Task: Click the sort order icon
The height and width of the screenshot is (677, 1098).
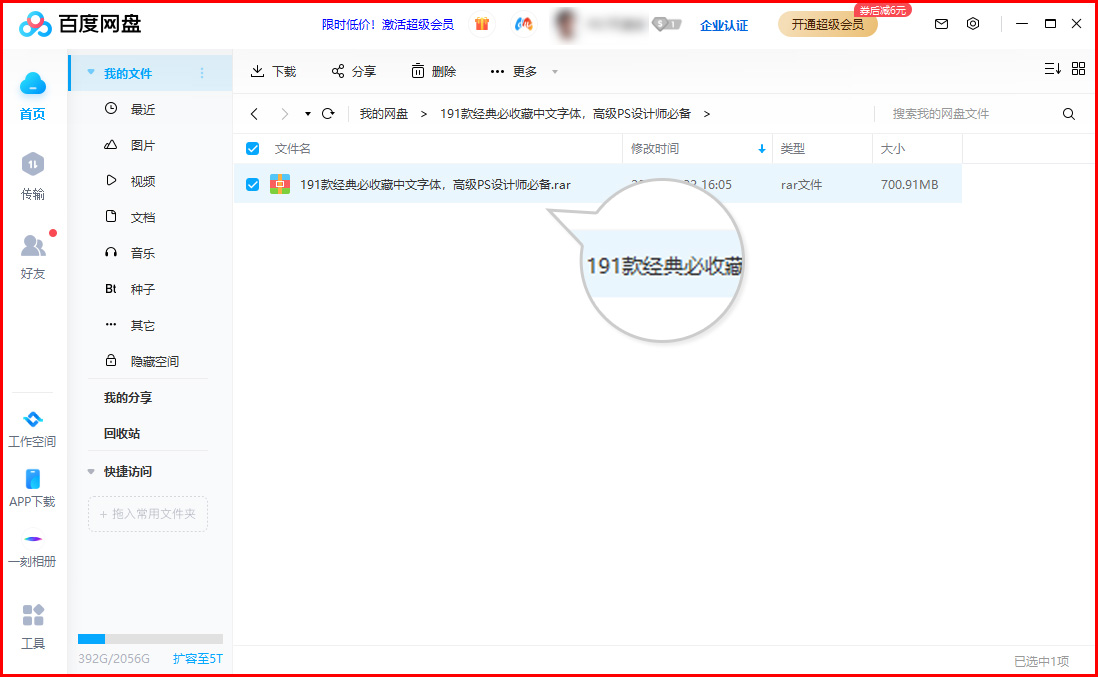Action: click(1052, 69)
